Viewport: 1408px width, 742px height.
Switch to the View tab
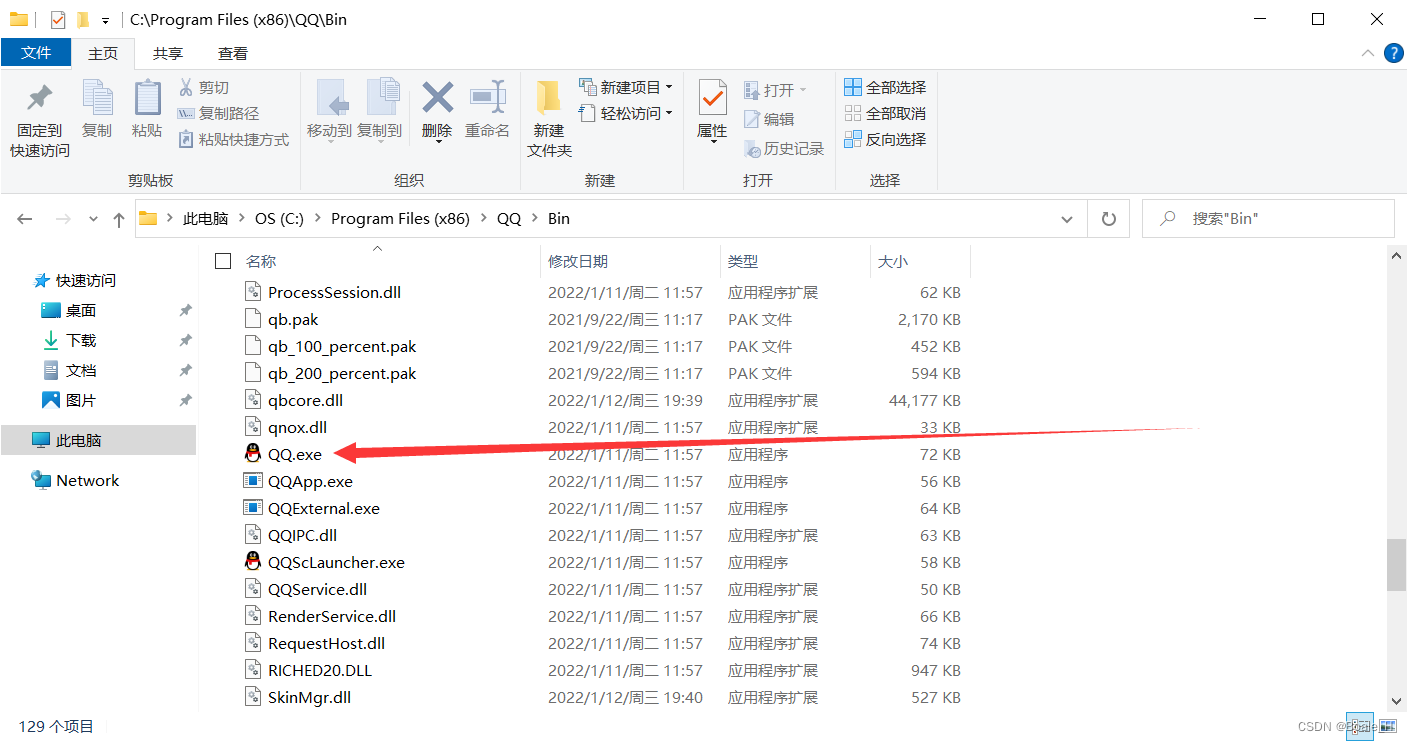point(233,54)
